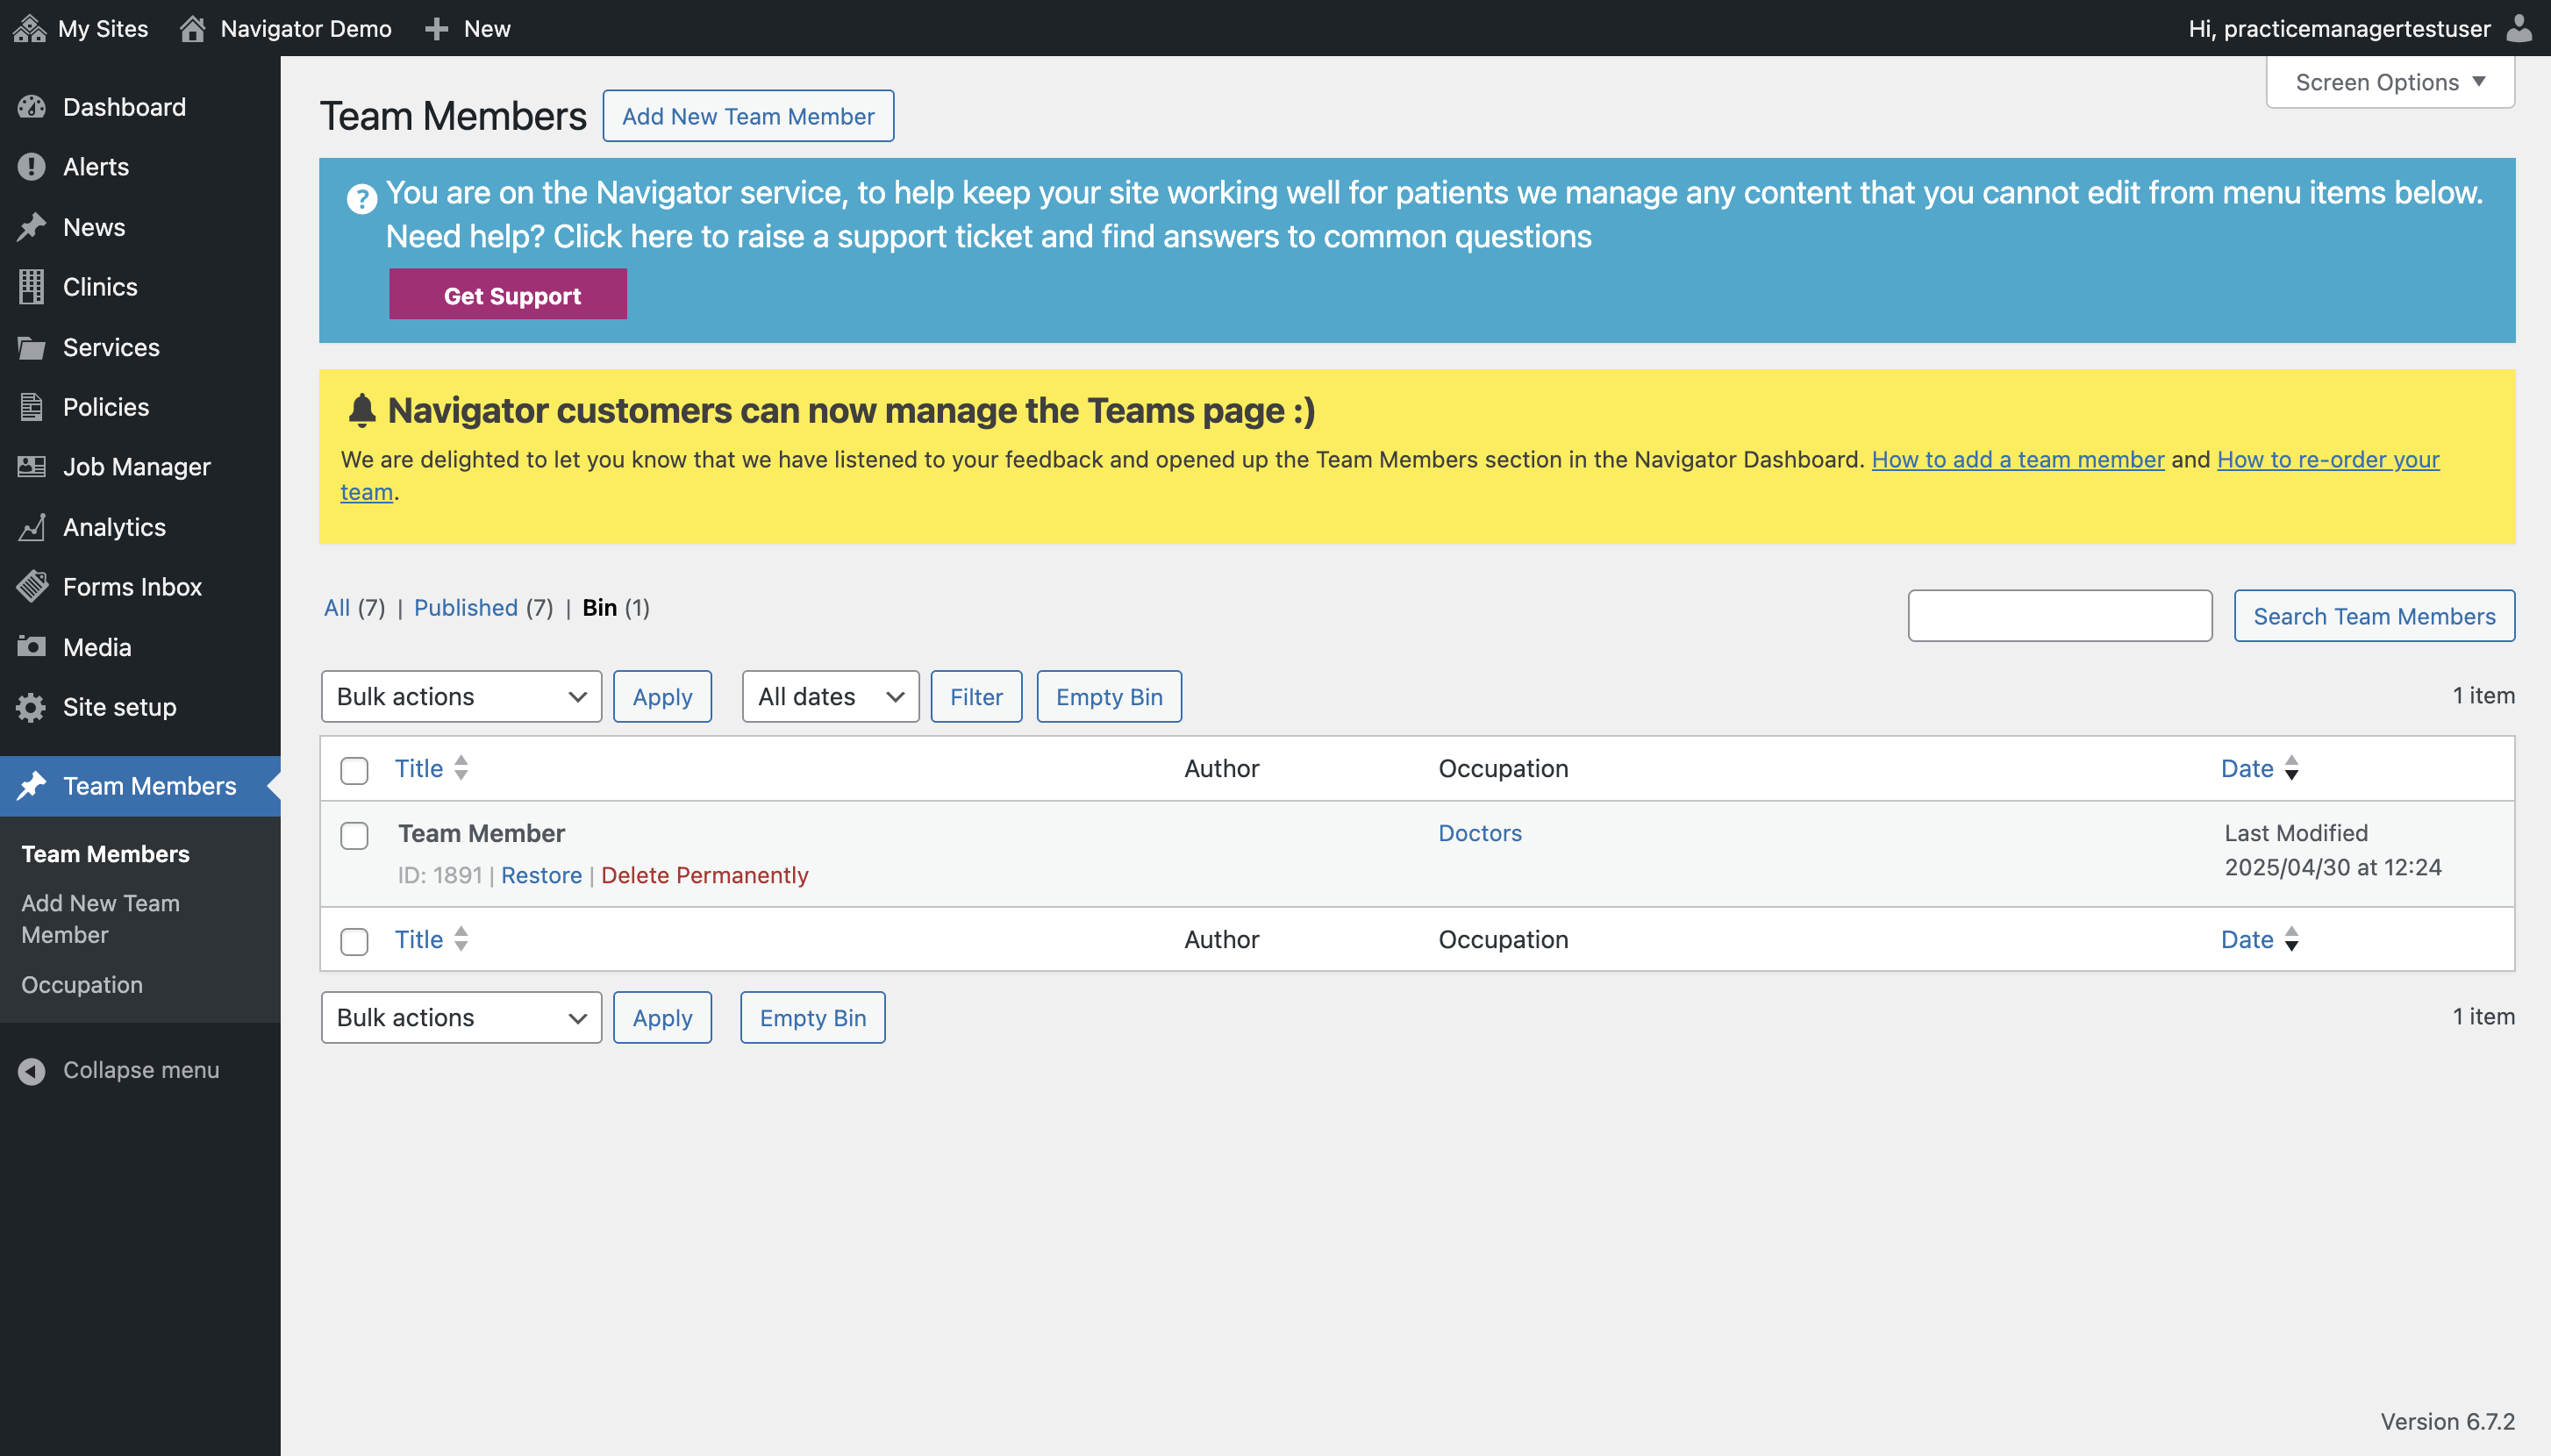The width and height of the screenshot is (2551, 1456).
Task: Open the How to add a team member link
Action: tap(2018, 459)
